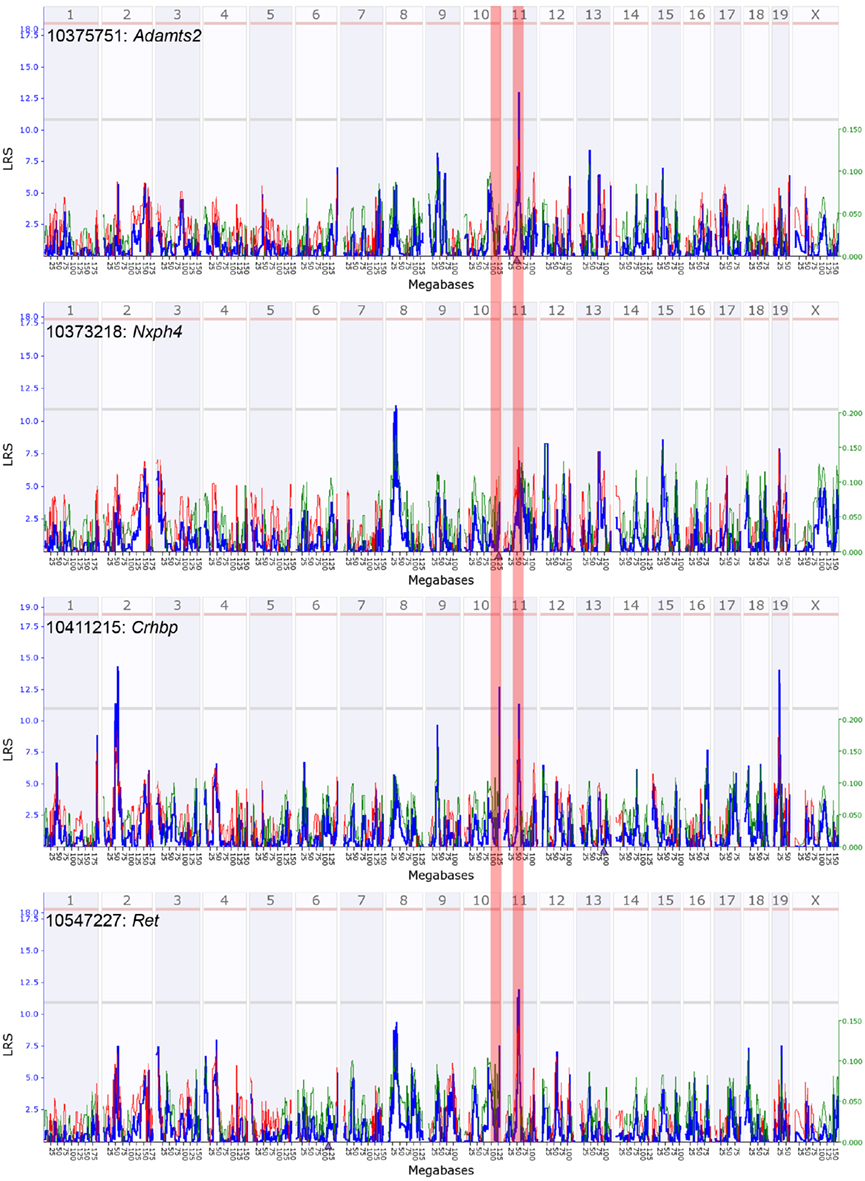Select the '10411215: Crhbp' plot title
This screenshot has height=1181, width=865.
coord(112,626)
